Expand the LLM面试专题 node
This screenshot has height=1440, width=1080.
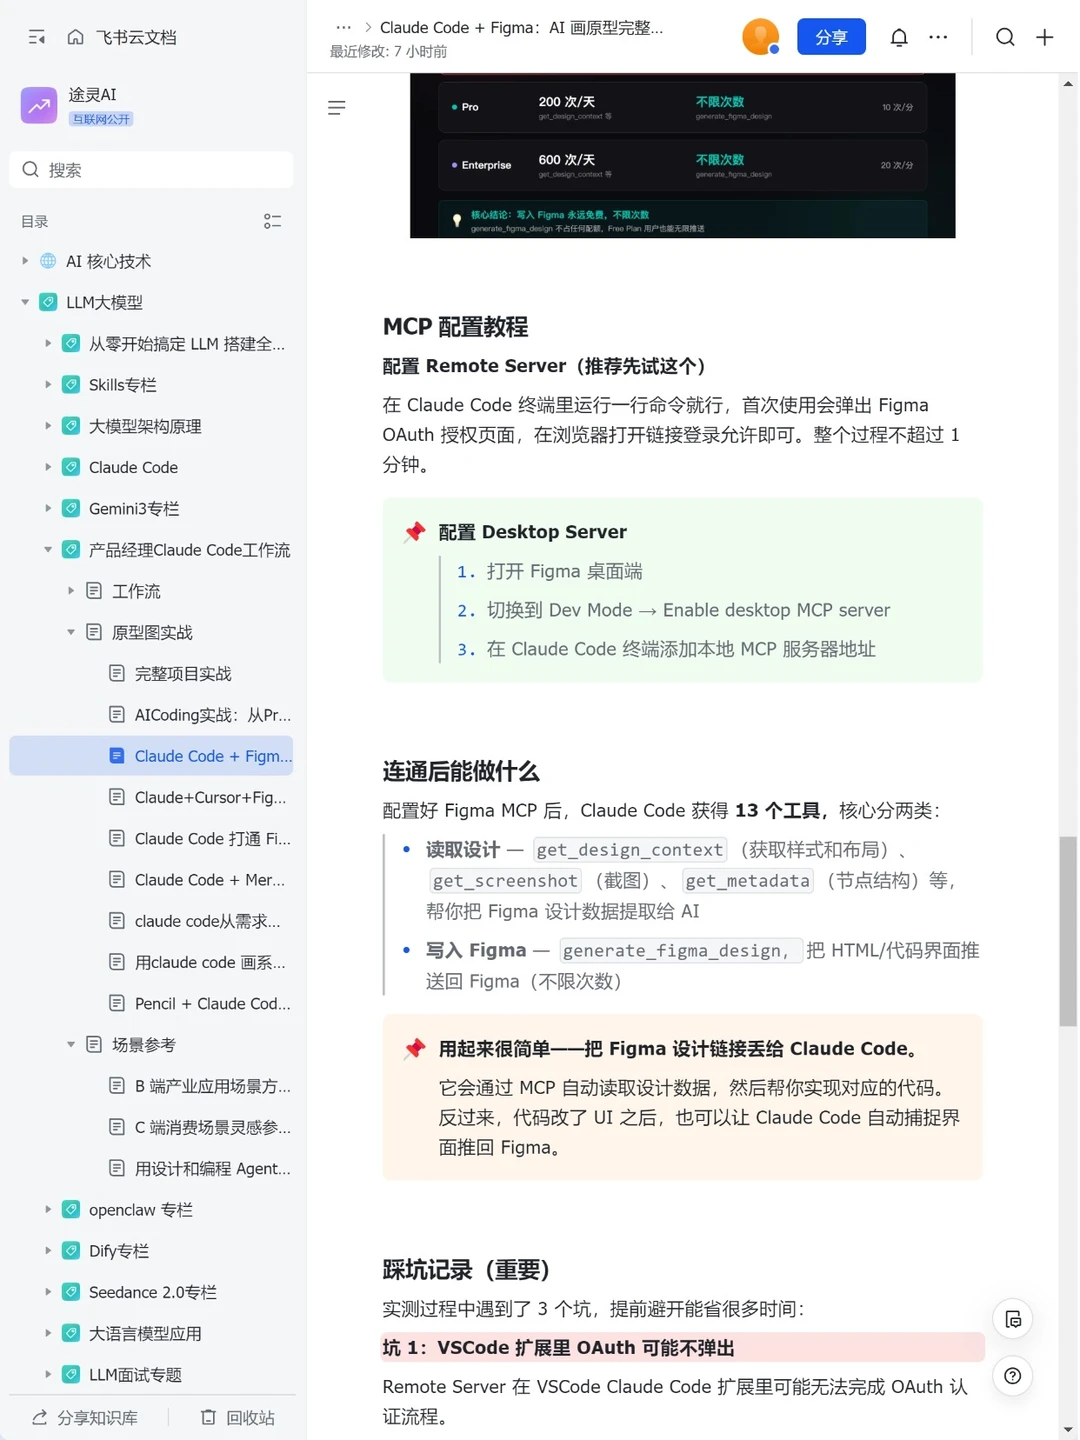[x=48, y=1374]
